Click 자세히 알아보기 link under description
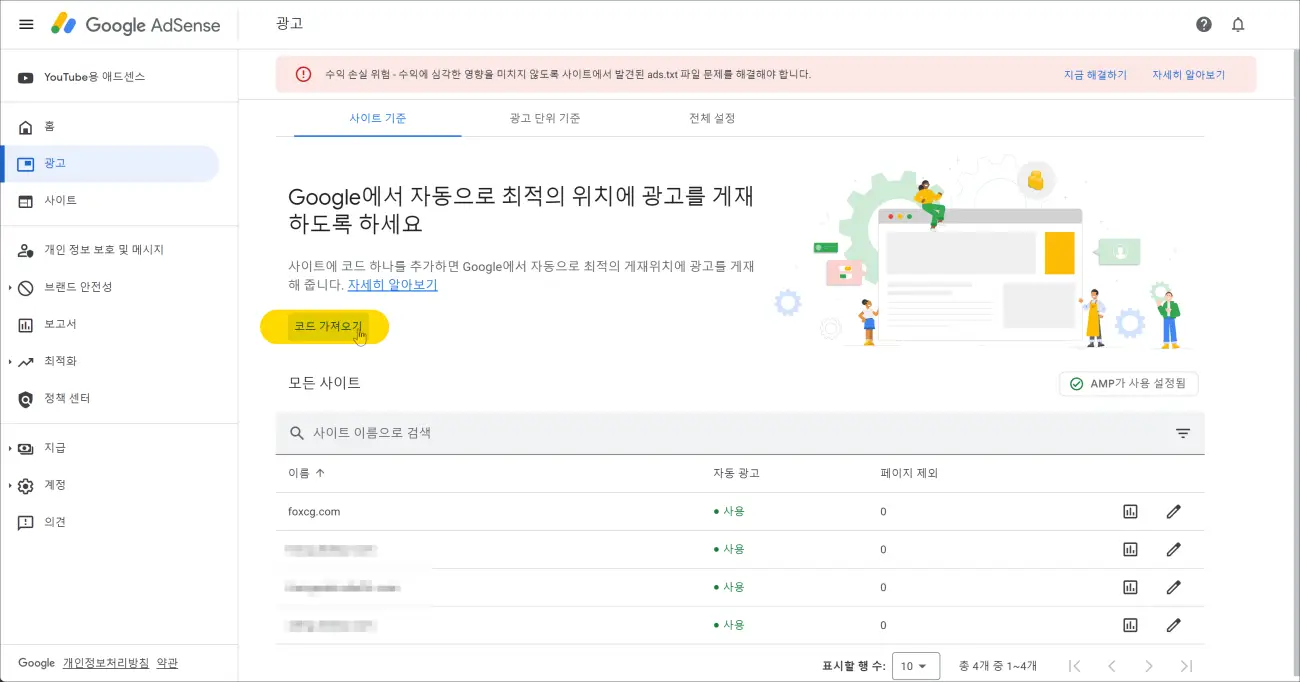This screenshot has width=1300, height=682. click(x=392, y=285)
